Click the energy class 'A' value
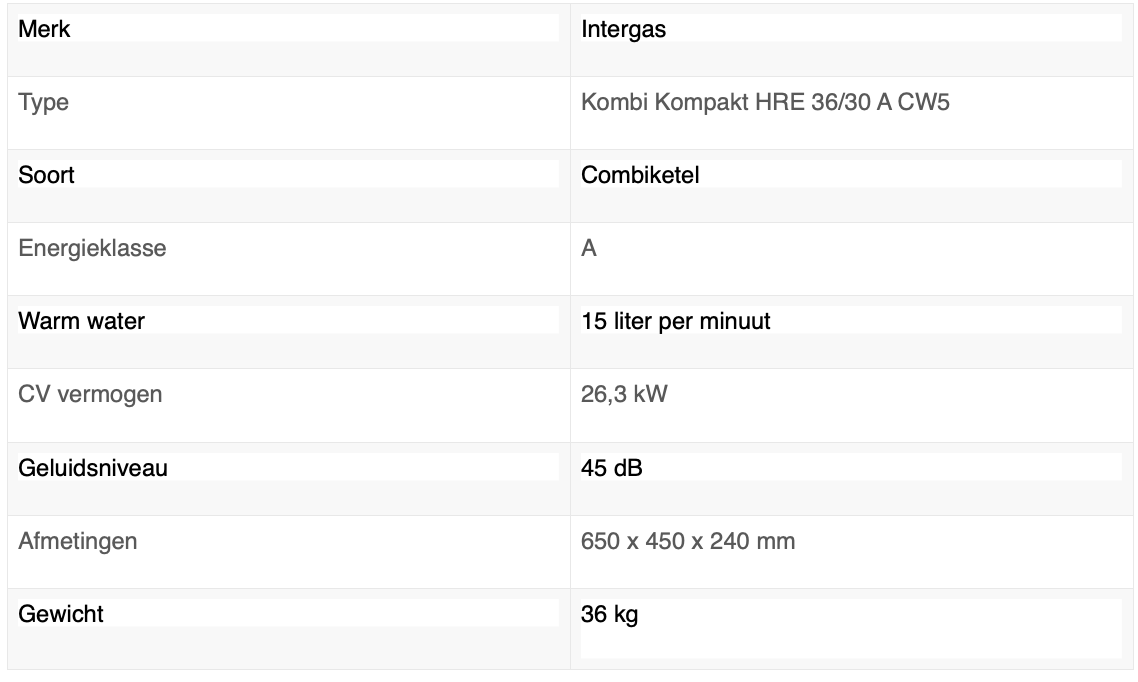Screen dimensions: 1138x682 [x=589, y=248]
